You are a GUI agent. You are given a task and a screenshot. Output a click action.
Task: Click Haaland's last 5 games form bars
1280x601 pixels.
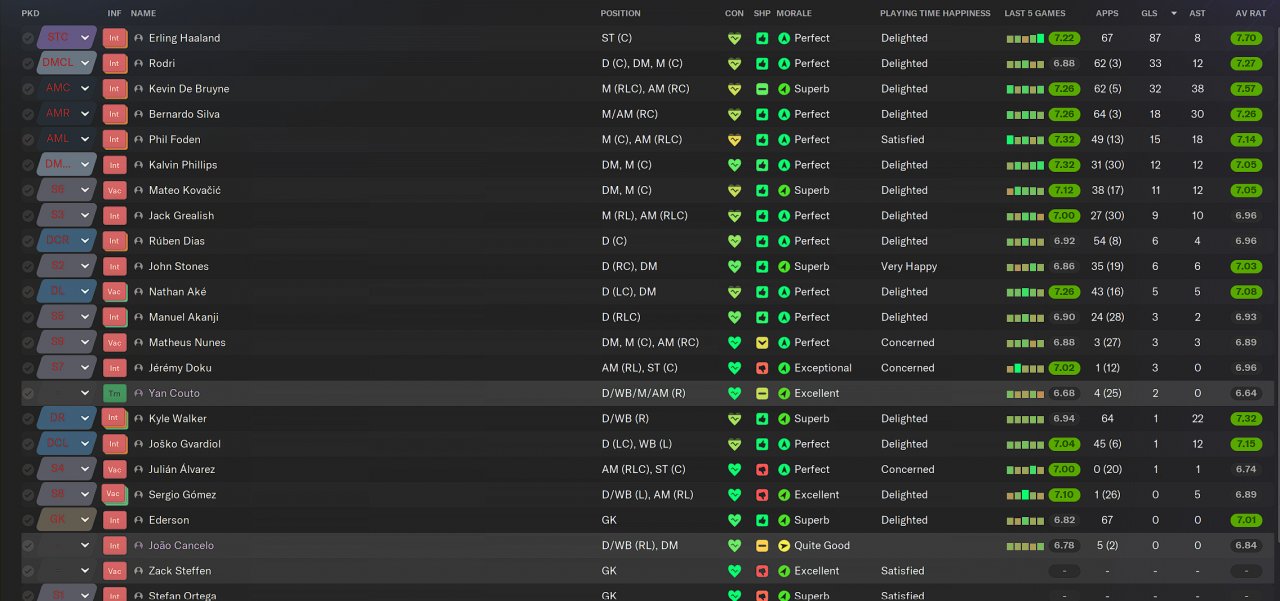click(1025, 39)
